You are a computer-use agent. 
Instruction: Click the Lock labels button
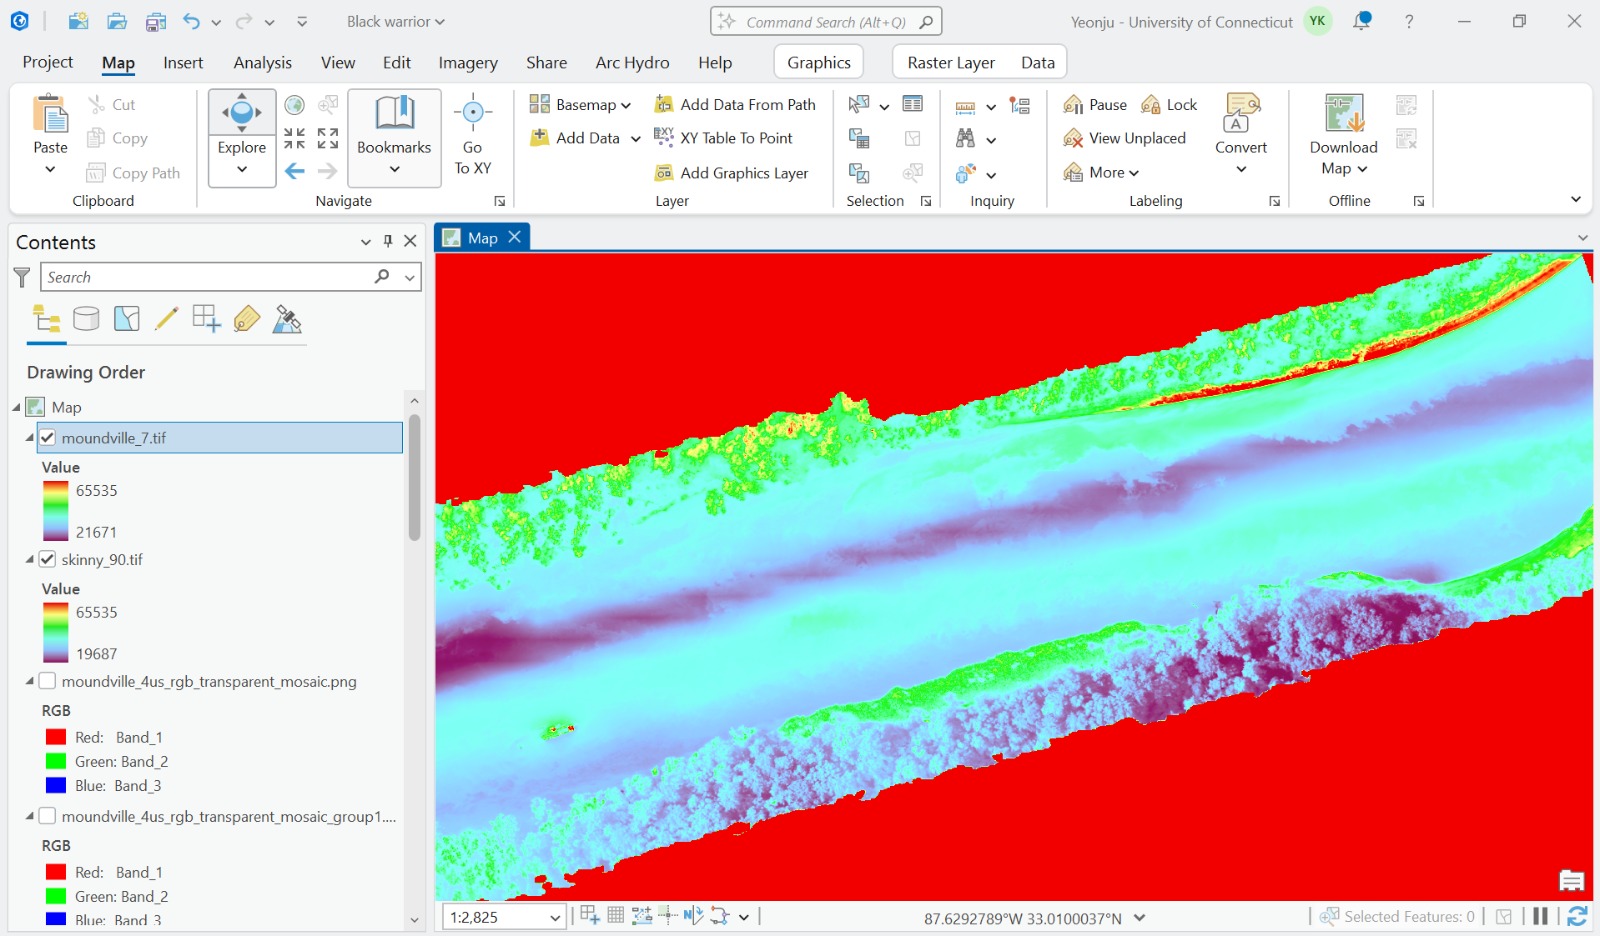coord(1169,104)
